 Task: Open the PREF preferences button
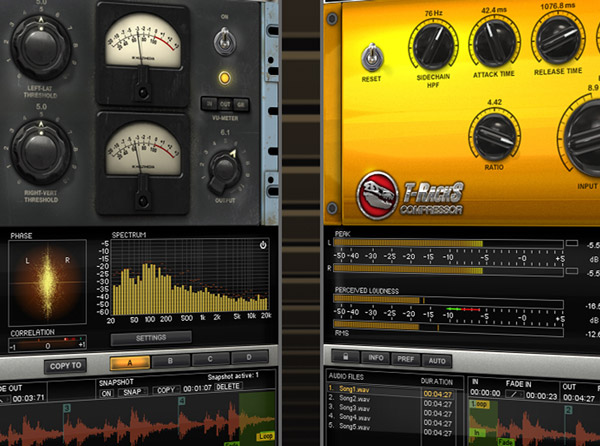pos(405,359)
